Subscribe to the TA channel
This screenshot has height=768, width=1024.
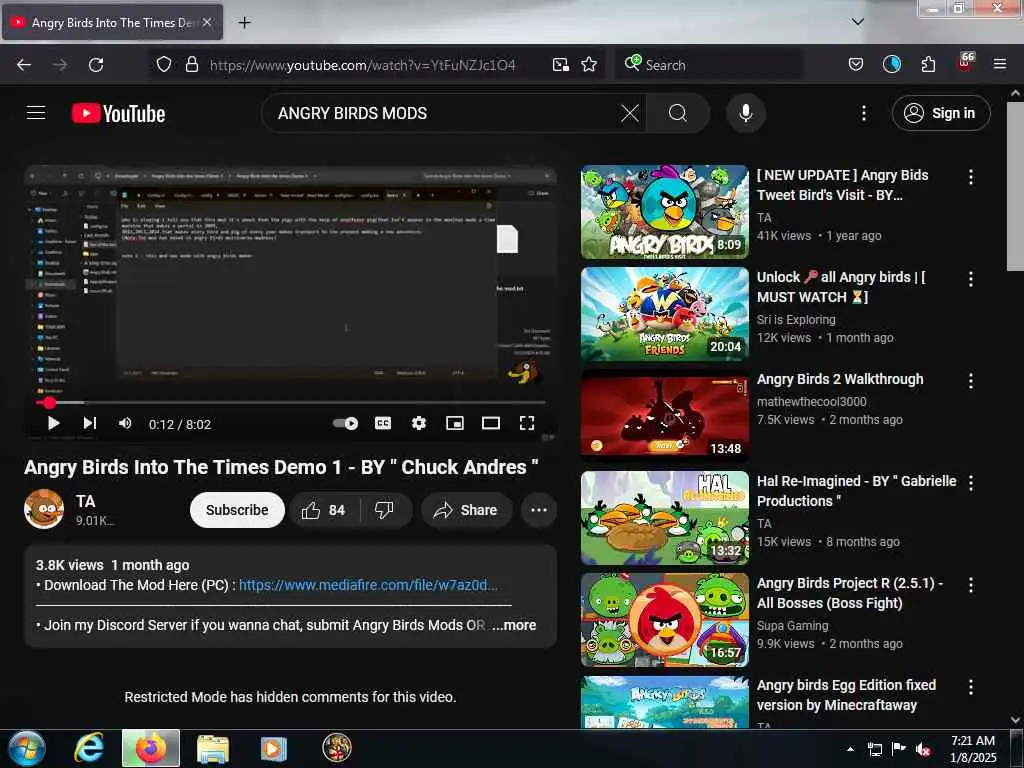[237, 509]
